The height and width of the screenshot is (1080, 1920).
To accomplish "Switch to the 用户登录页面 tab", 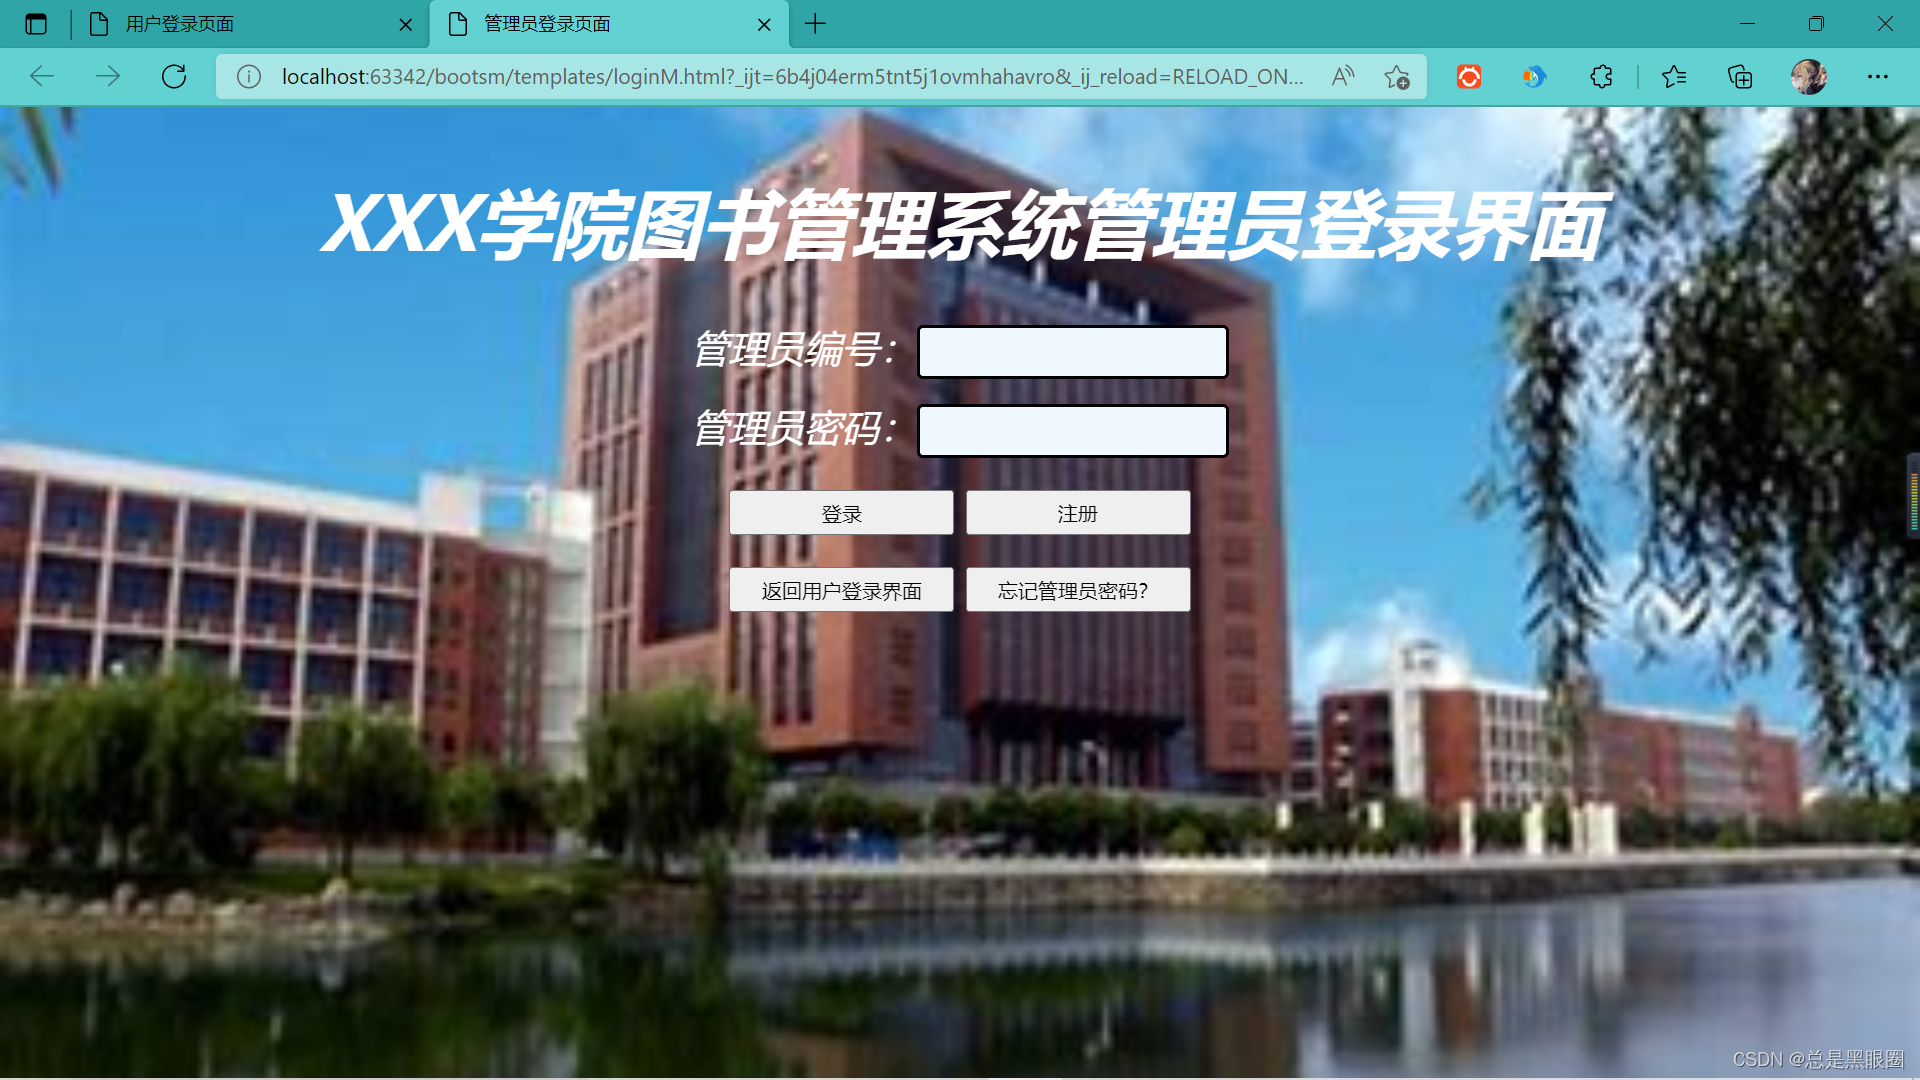I will tap(250, 24).
